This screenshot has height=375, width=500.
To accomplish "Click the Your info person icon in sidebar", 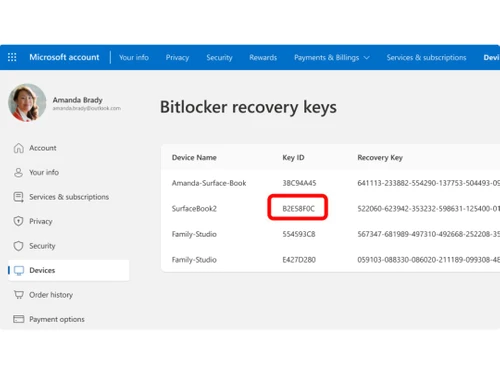I will pos(19,172).
